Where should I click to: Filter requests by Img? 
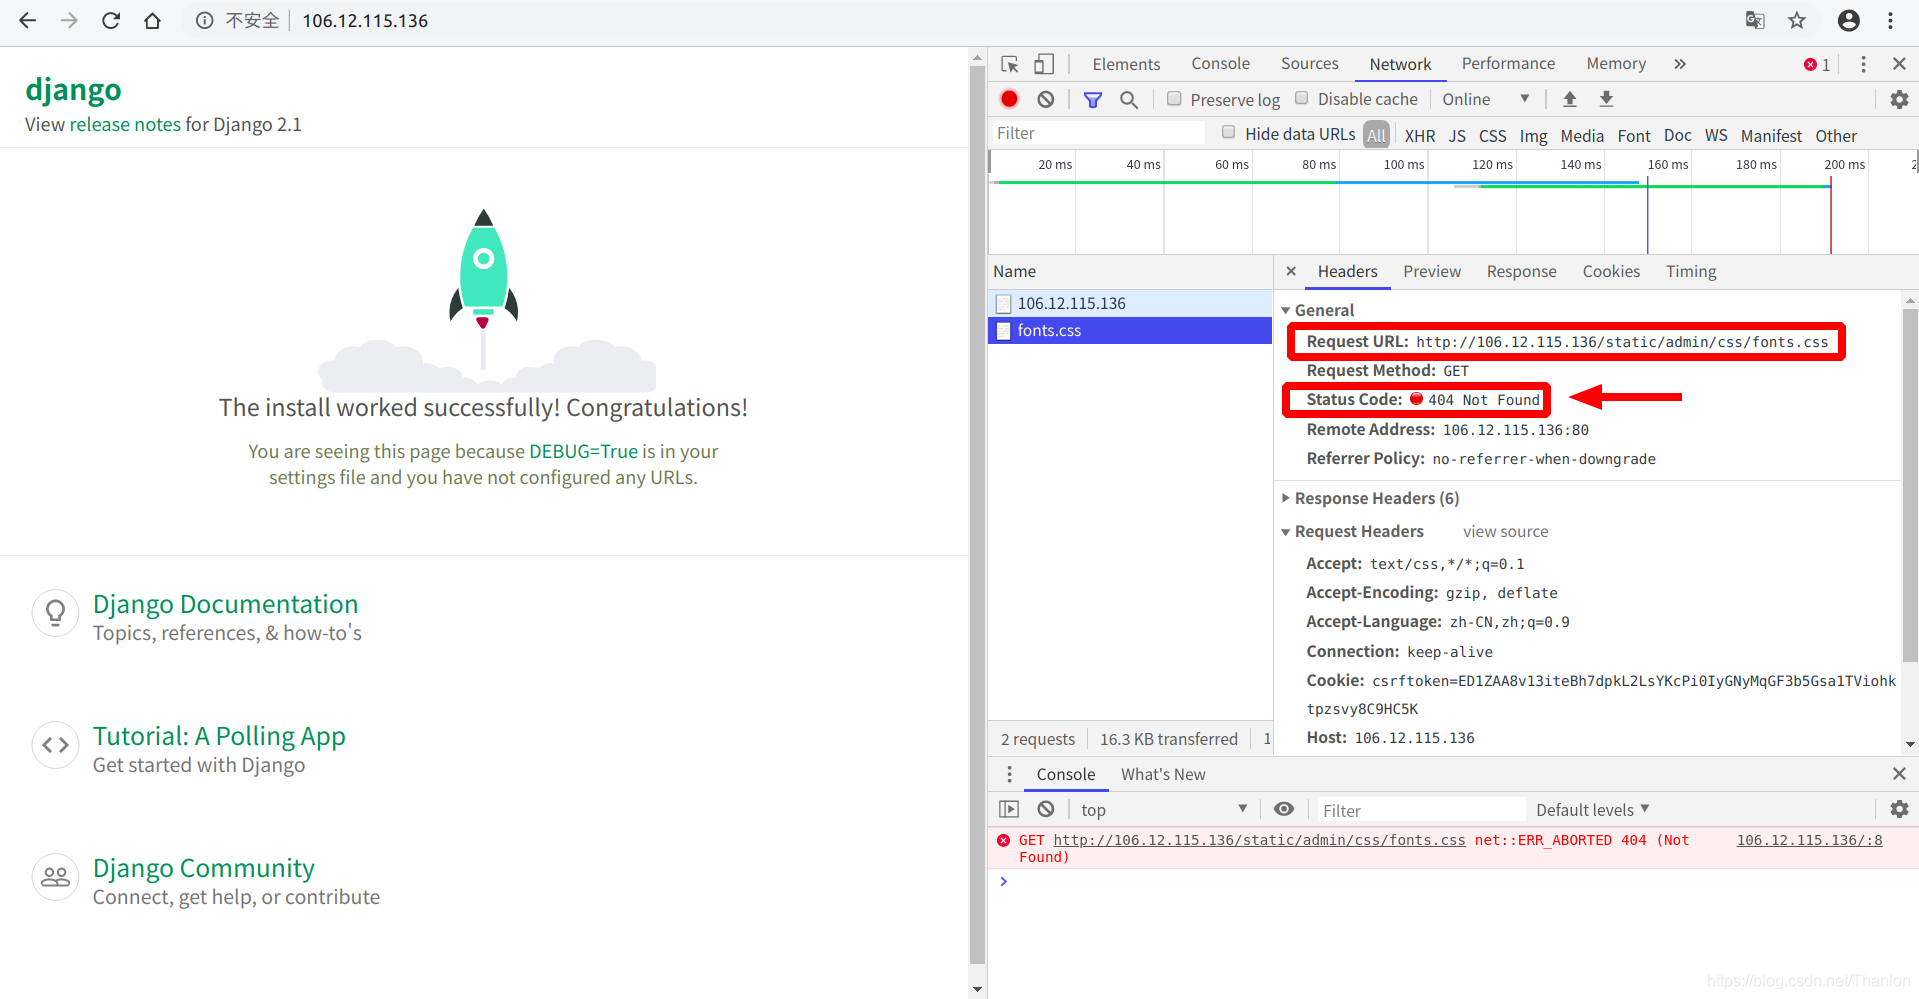coord(1533,135)
